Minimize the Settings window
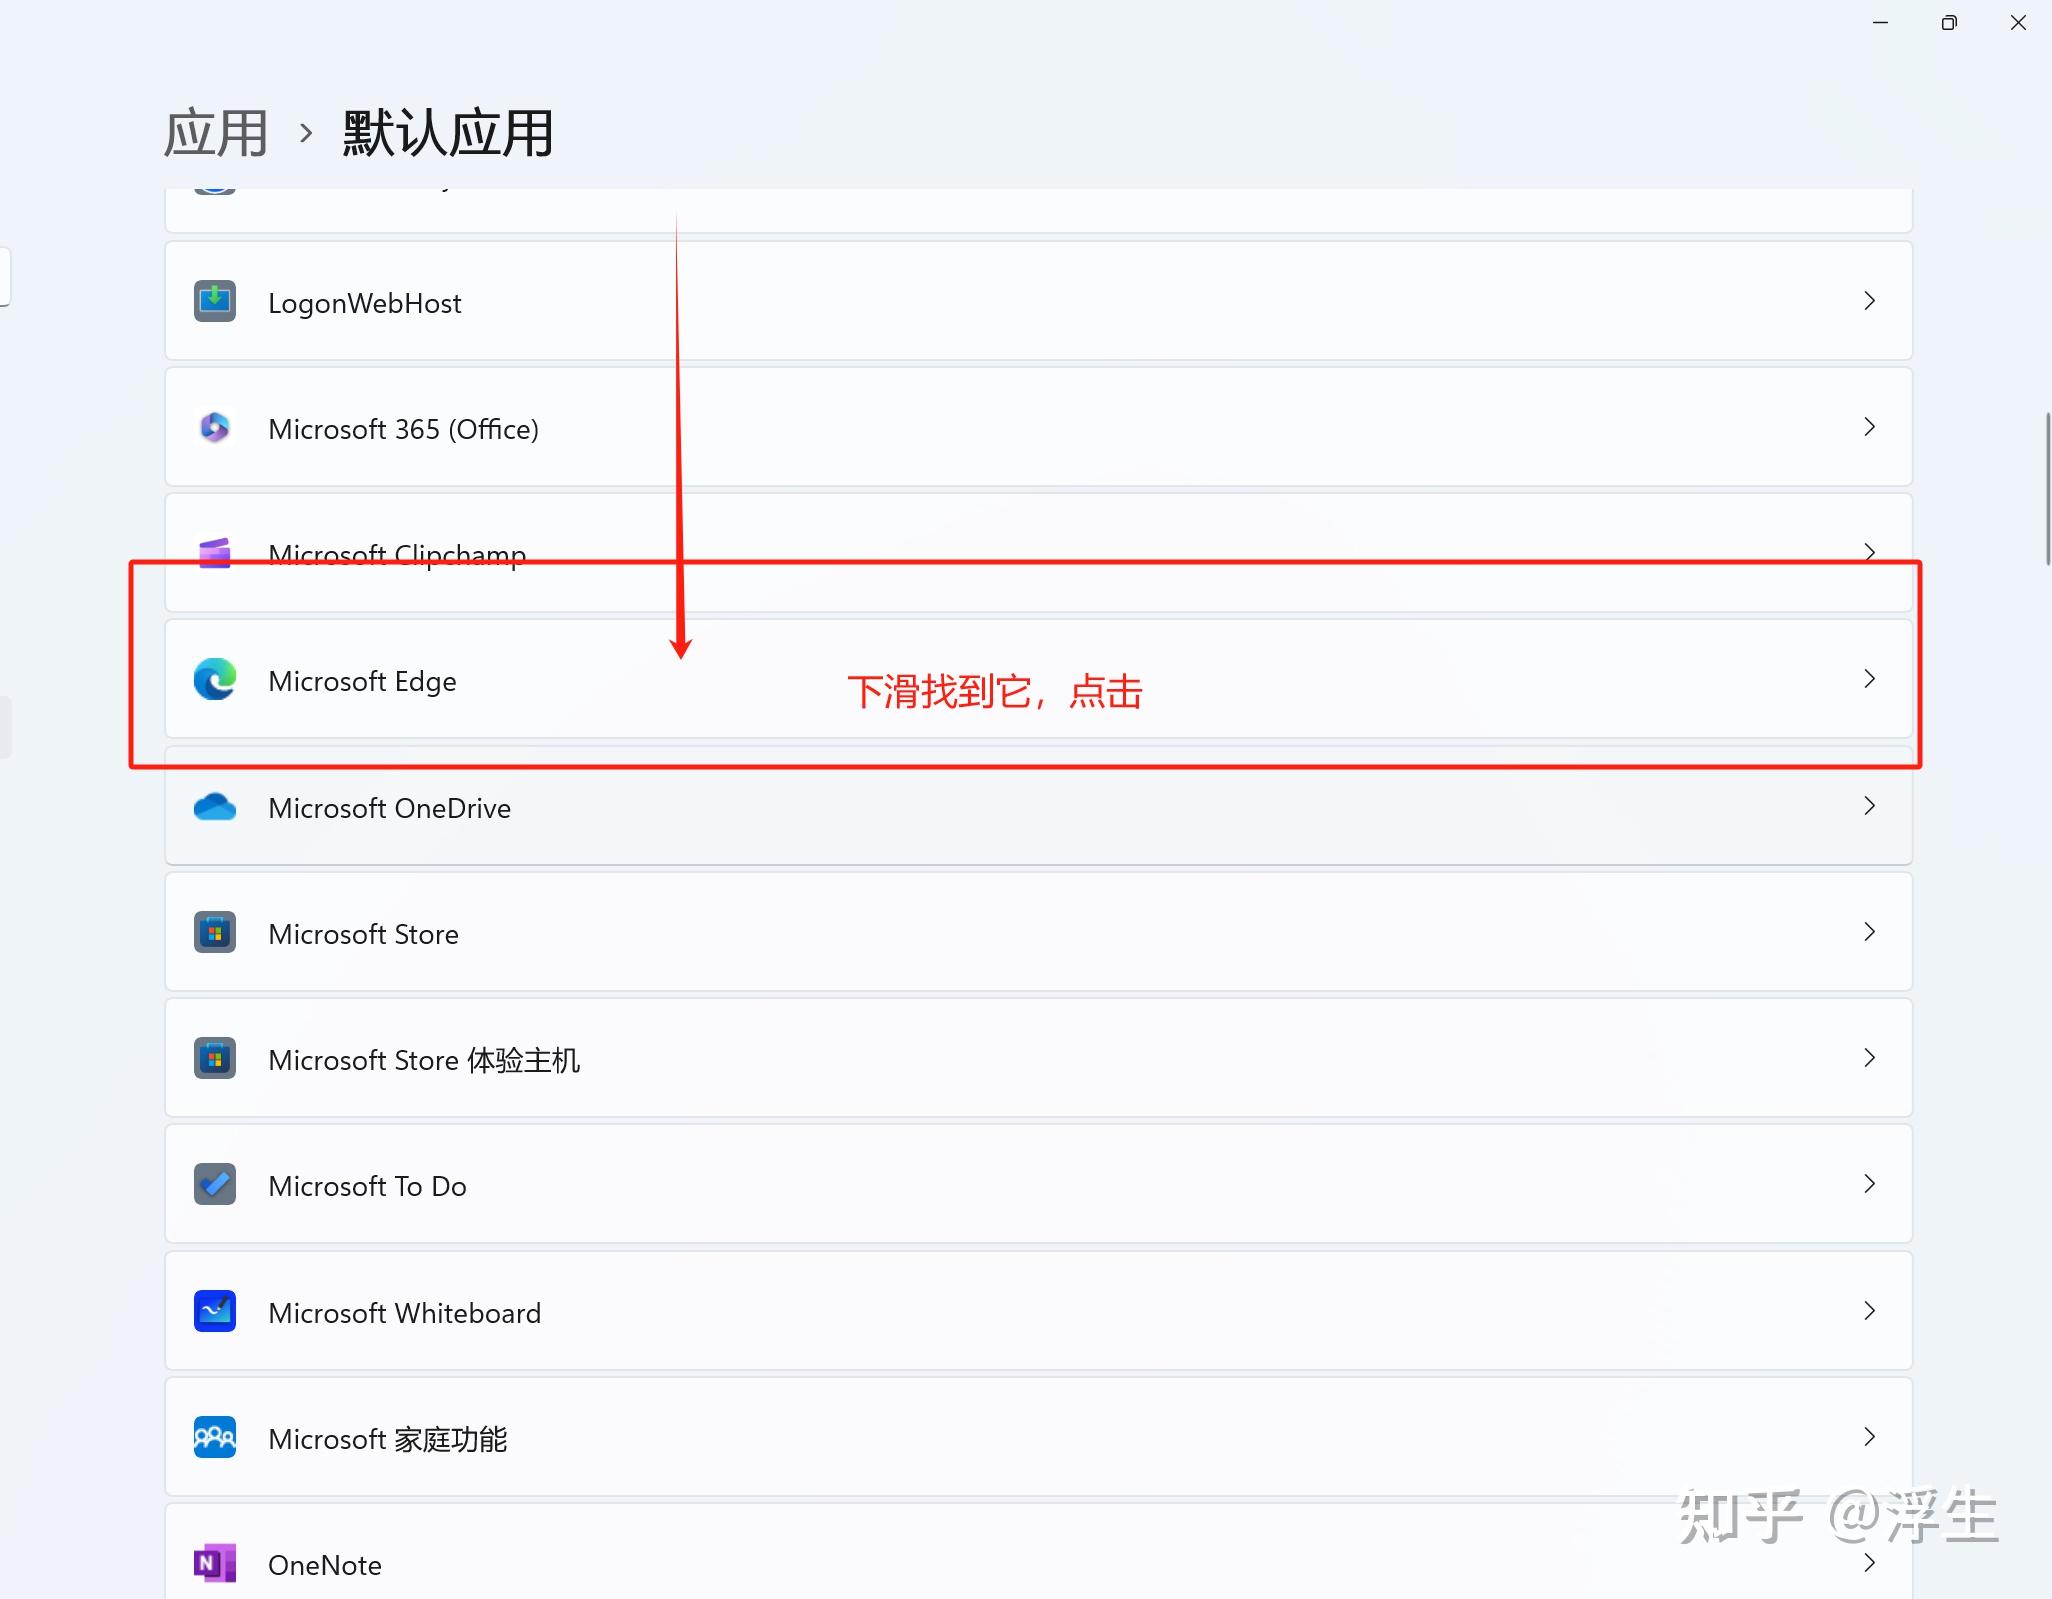Image resolution: width=2052 pixels, height=1599 pixels. pos(1880,22)
